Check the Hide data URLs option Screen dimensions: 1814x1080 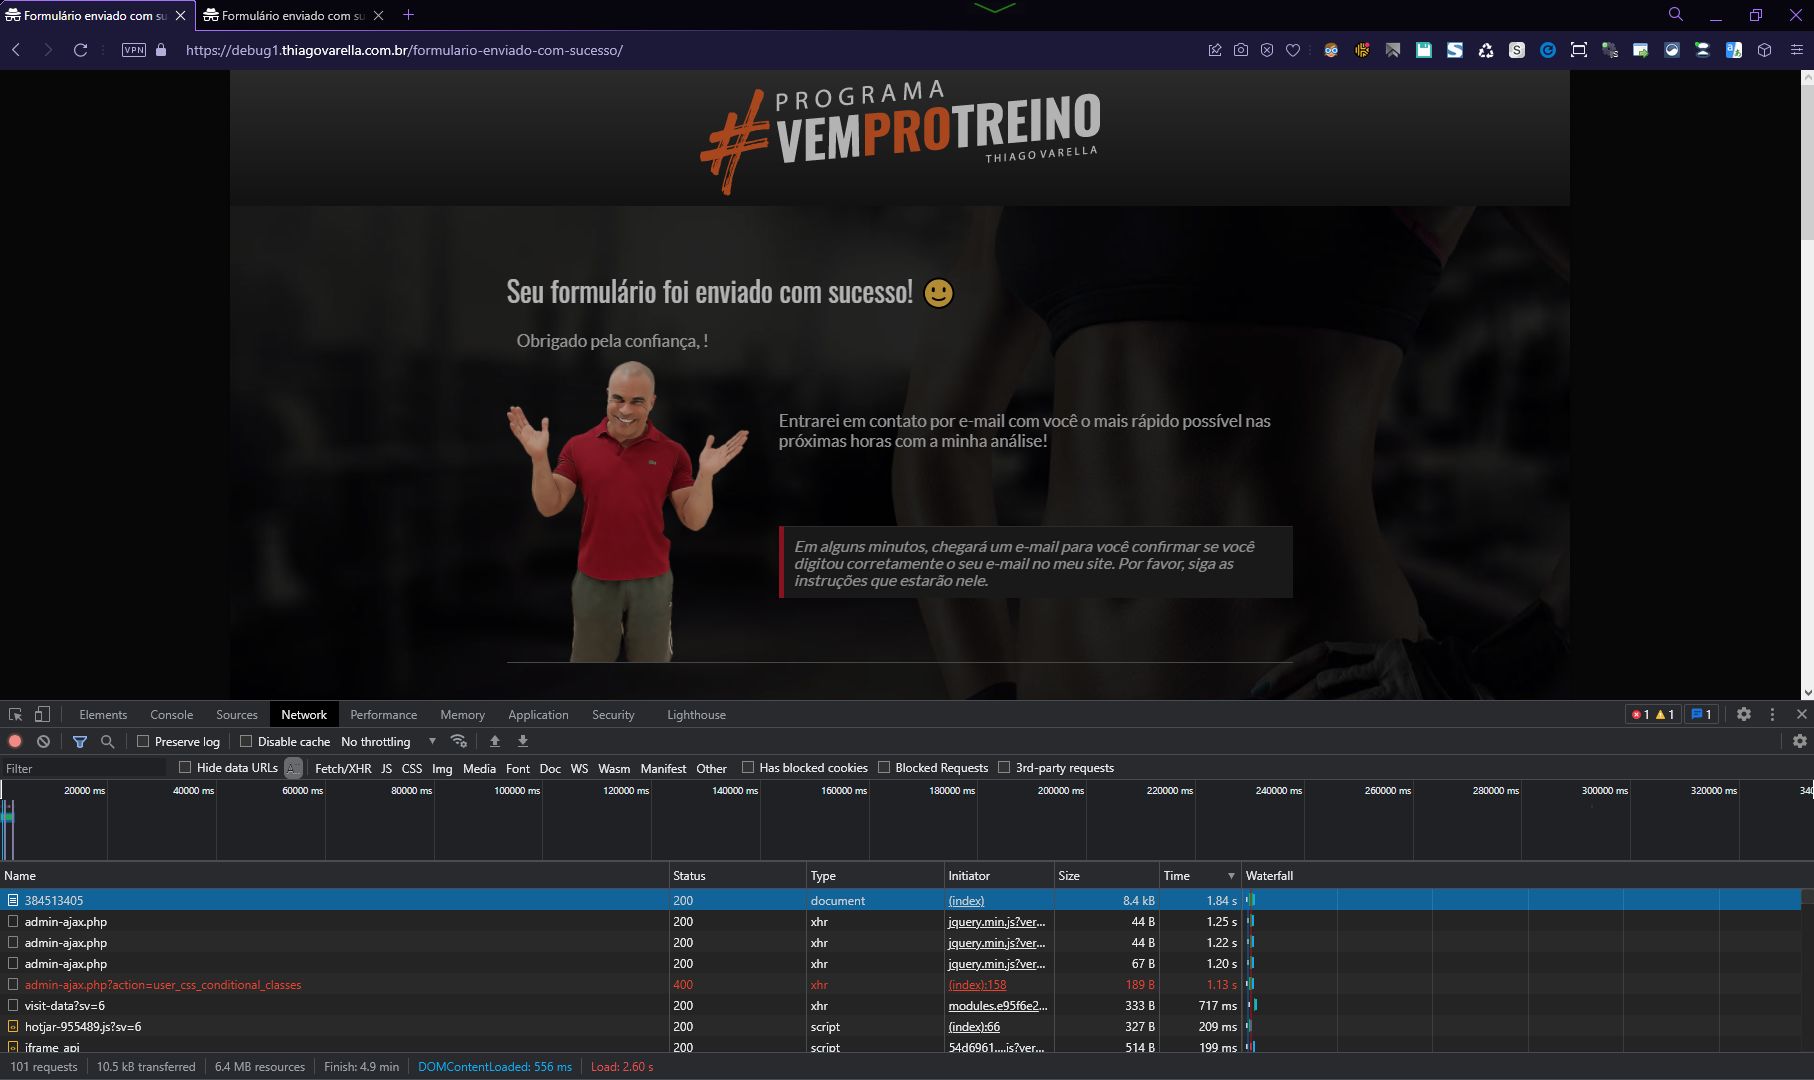pos(185,768)
